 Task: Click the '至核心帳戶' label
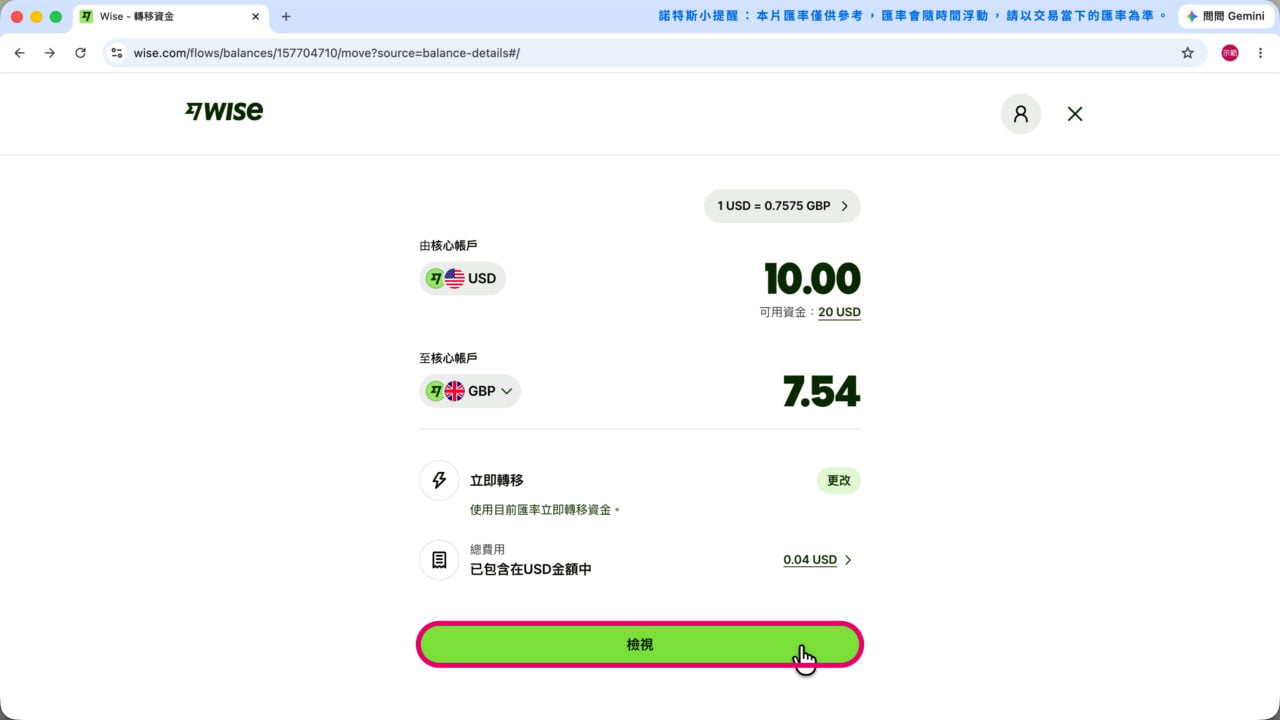(x=448, y=357)
